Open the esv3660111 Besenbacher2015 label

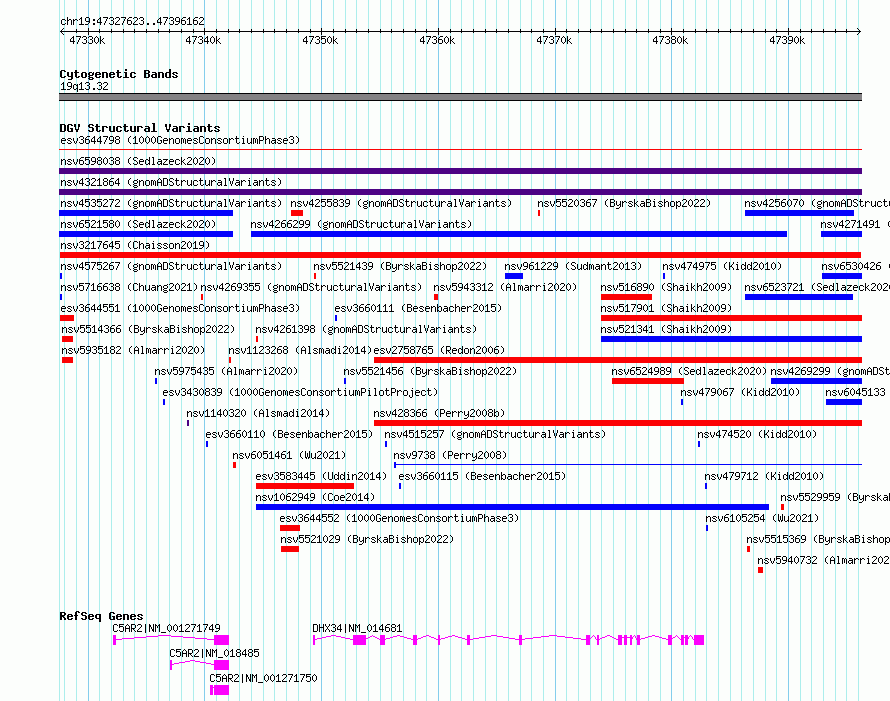(x=418, y=308)
